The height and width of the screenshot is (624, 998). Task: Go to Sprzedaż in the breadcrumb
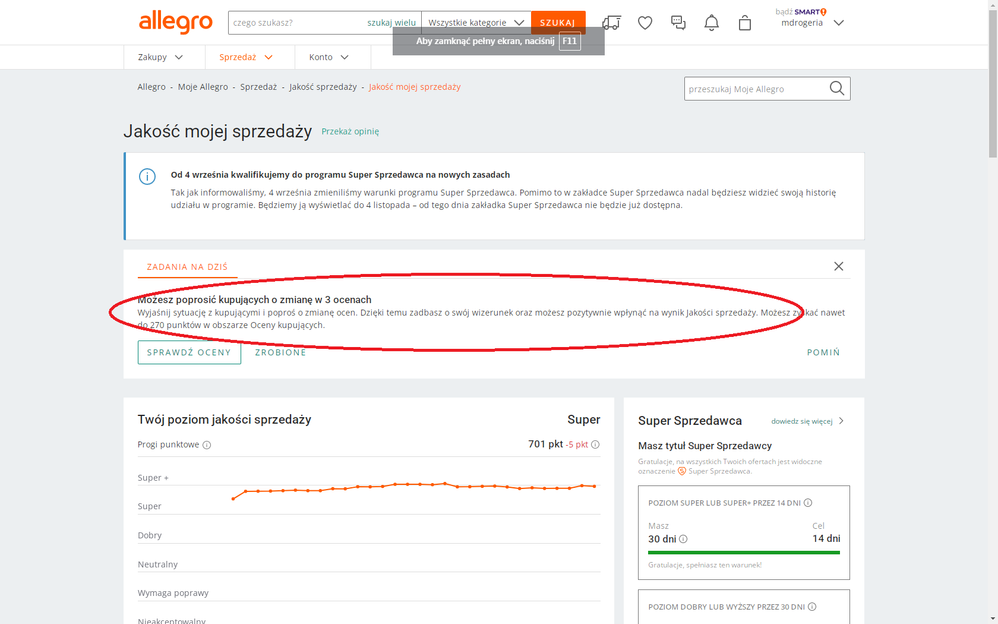(x=258, y=87)
